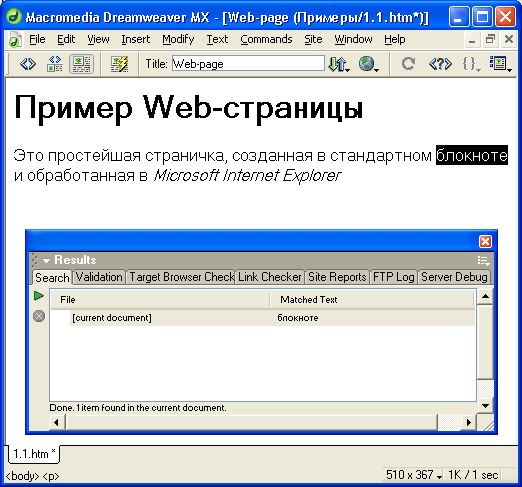Switch to the Link Checker tab
The image size is (522, 487).
pyautogui.click(x=269, y=277)
